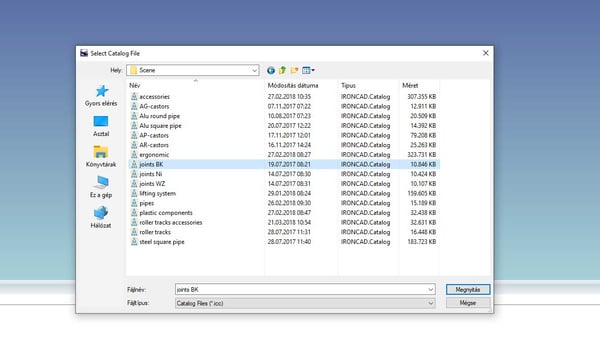Click the Mégse cancel button
Image resolution: width=600 pixels, height=362 pixels.
coord(468,303)
